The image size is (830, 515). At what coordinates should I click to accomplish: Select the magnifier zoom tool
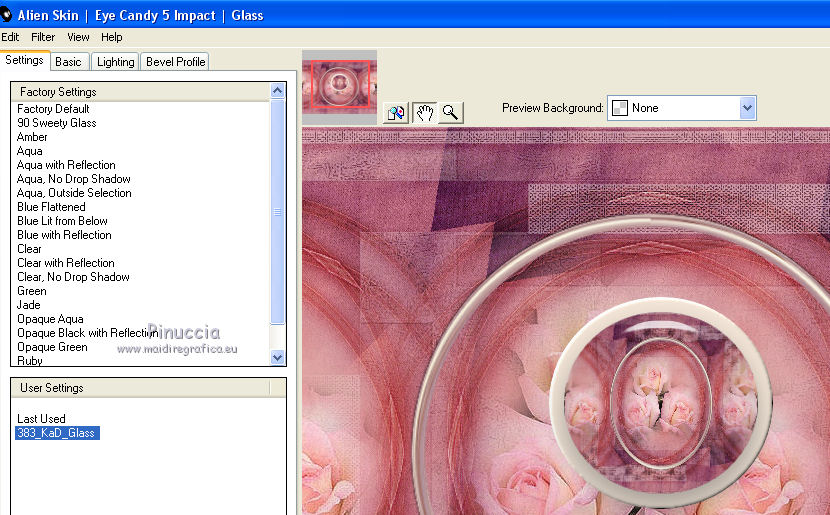[x=450, y=112]
